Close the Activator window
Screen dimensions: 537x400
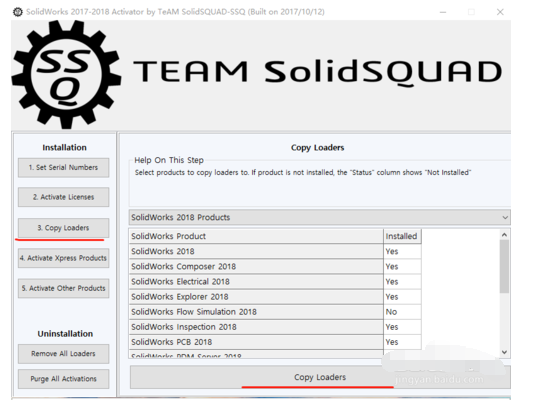tap(500, 12)
